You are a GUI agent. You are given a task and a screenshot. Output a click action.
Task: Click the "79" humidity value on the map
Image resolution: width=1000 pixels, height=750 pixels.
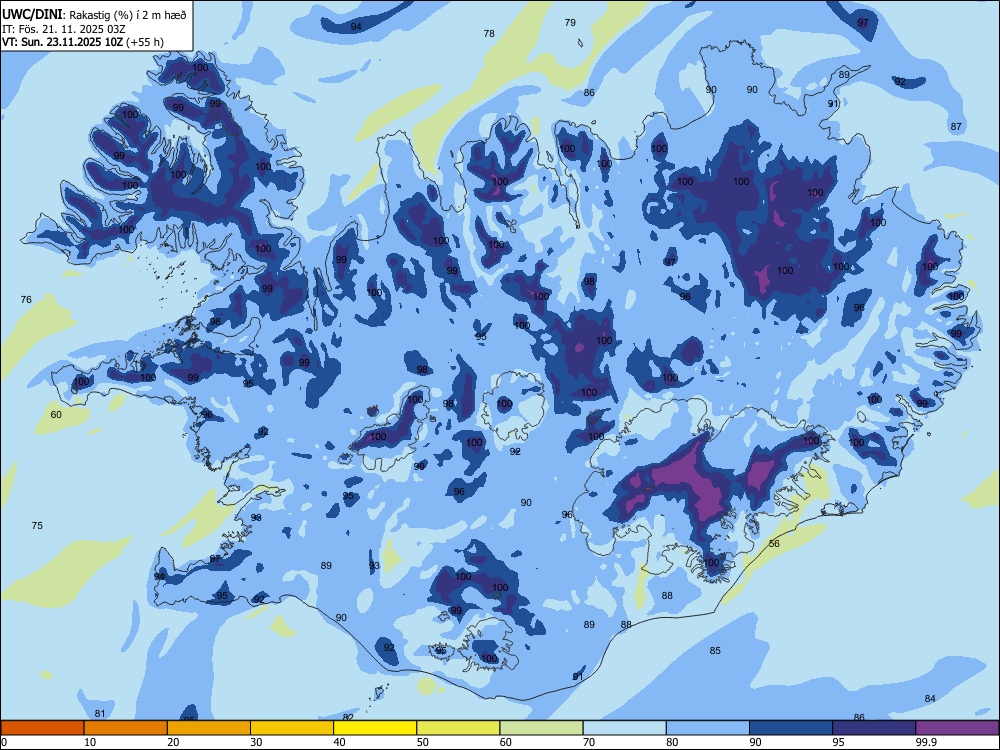pyautogui.click(x=570, y=22)
